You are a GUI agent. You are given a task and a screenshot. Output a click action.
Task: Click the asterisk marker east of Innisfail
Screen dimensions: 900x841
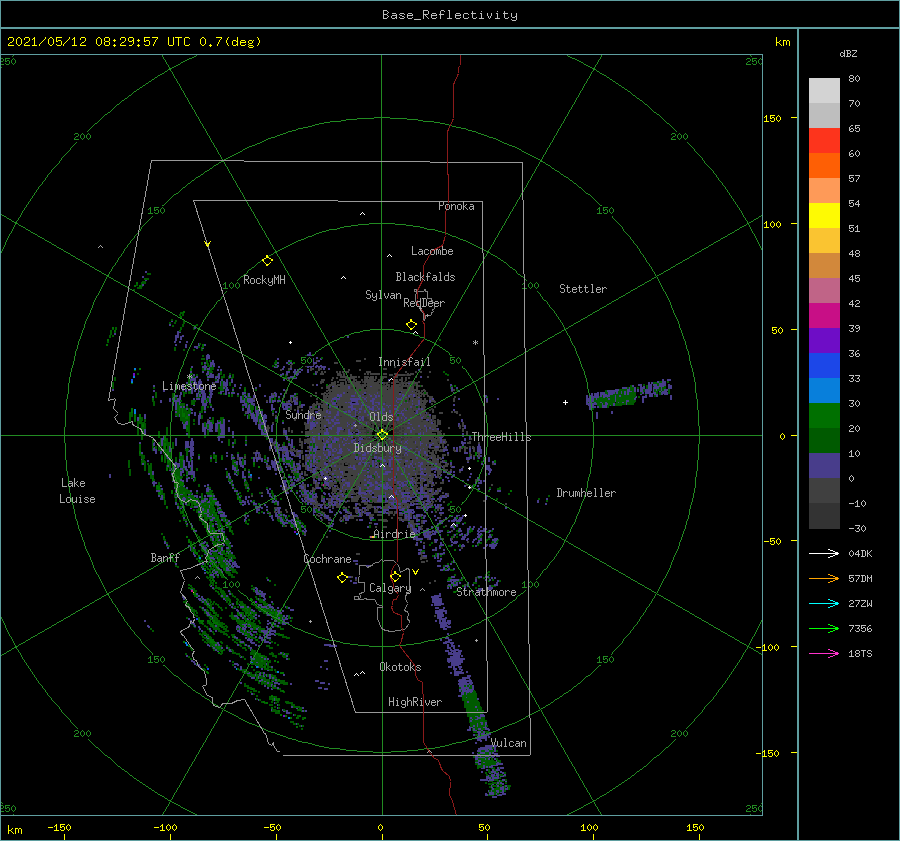[x=475, y=343]
